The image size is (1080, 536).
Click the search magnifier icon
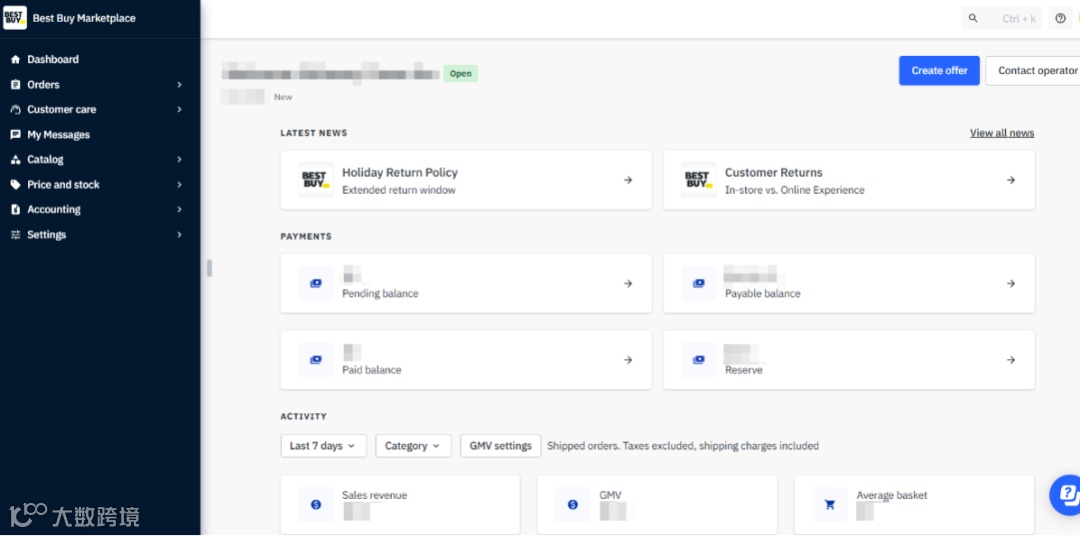click(973, 19)
